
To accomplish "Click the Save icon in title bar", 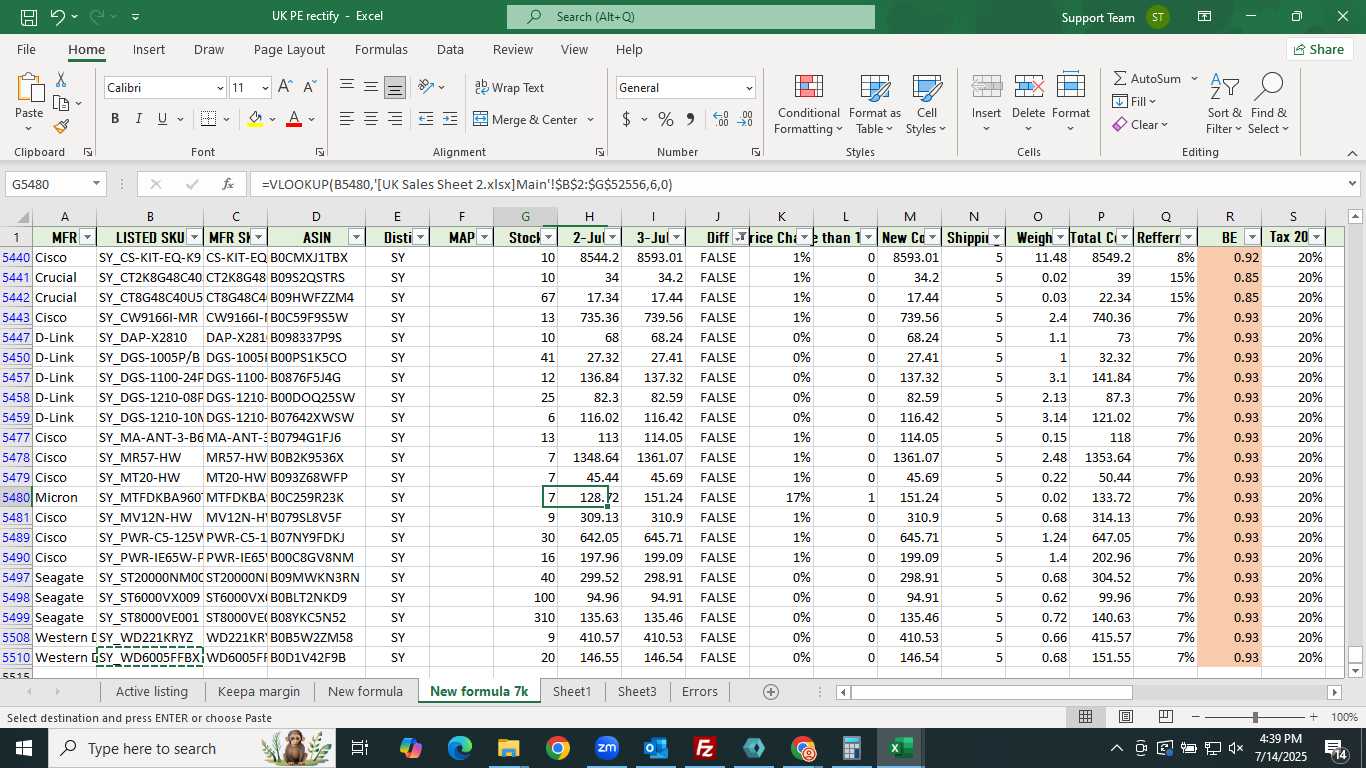I will [29, 17].
